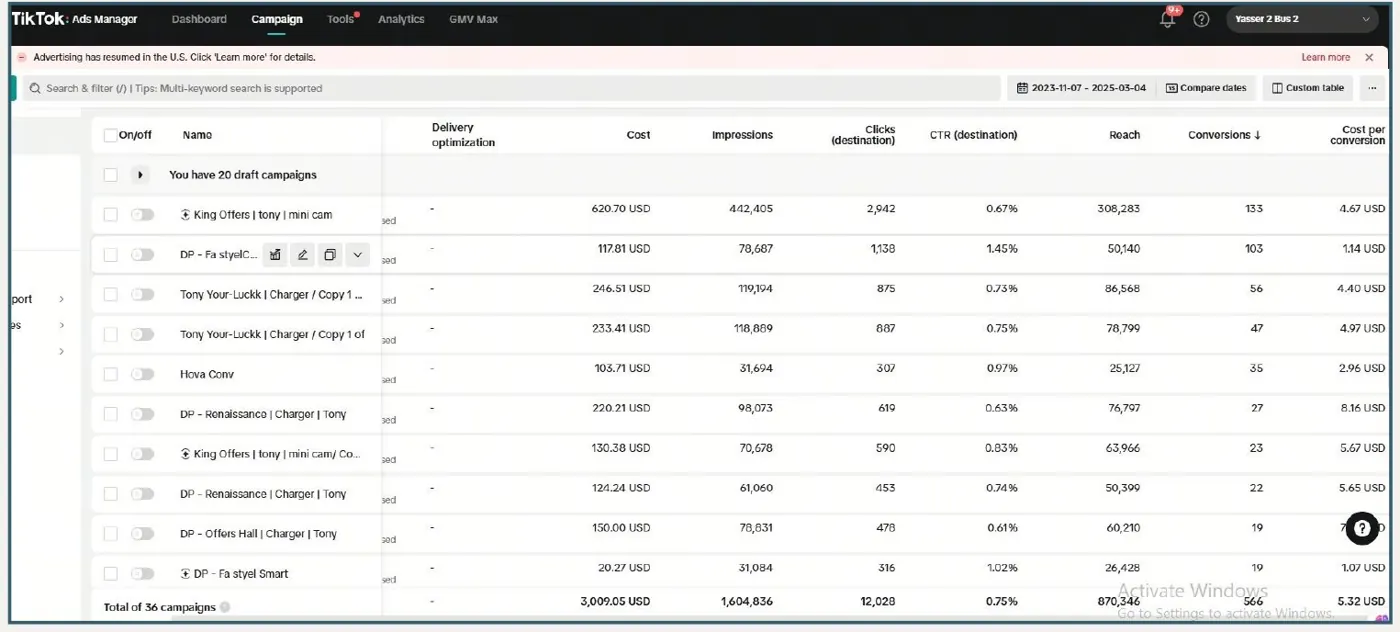The image size is (1400, 632).
Task: Click smart campaign icon beside King Offers mini cam
Action: 185,214
